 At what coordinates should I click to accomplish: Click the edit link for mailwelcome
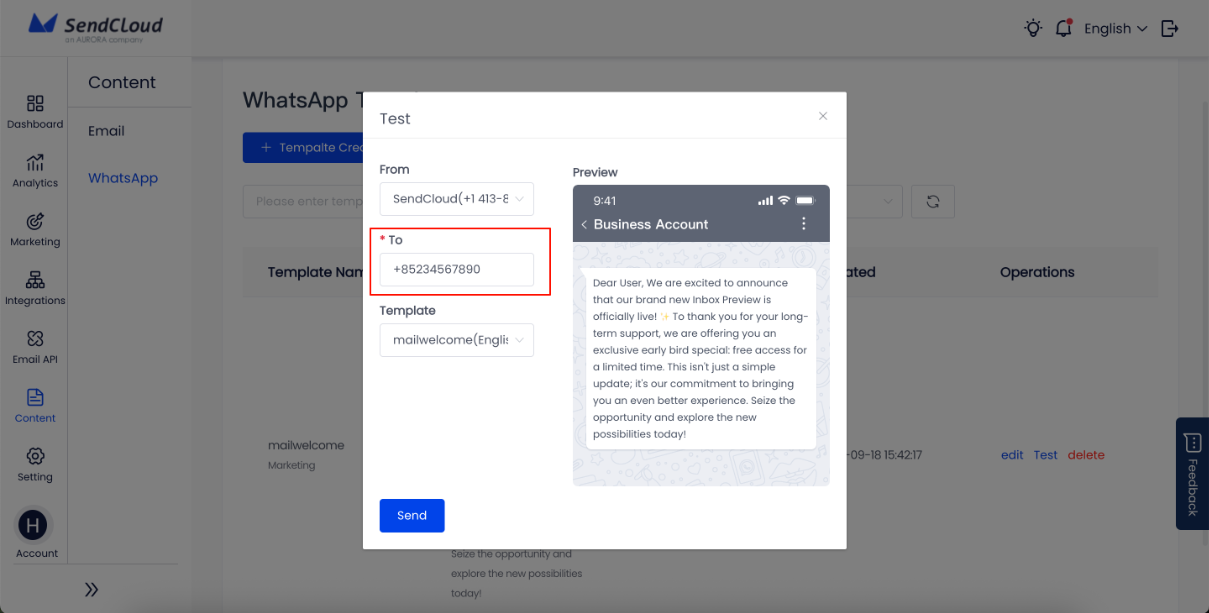pos(1012,454)
